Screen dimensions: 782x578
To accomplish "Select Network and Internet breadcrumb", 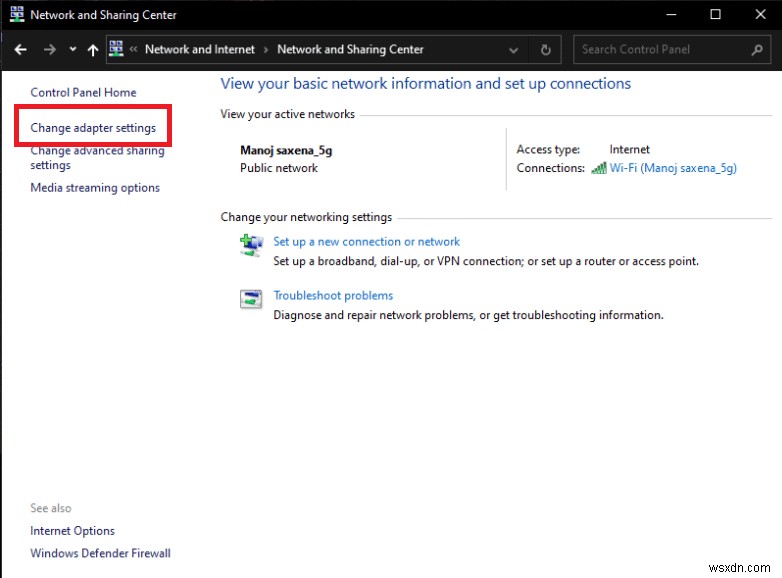I will tap(200, 49).
